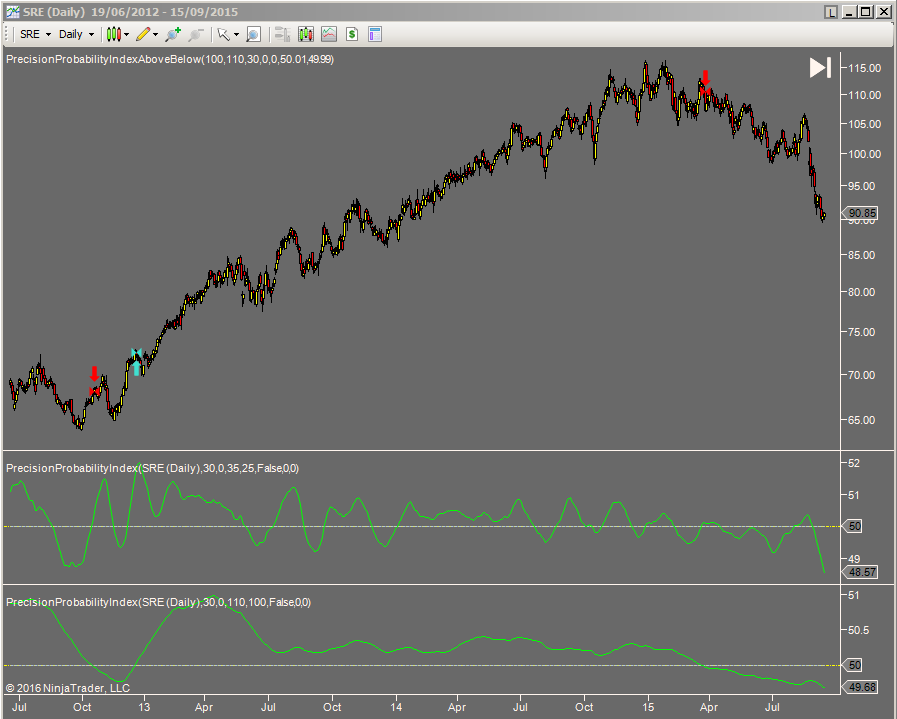Click the 90.85 current price marker
The image size is (897, 719).
(860, 213)
